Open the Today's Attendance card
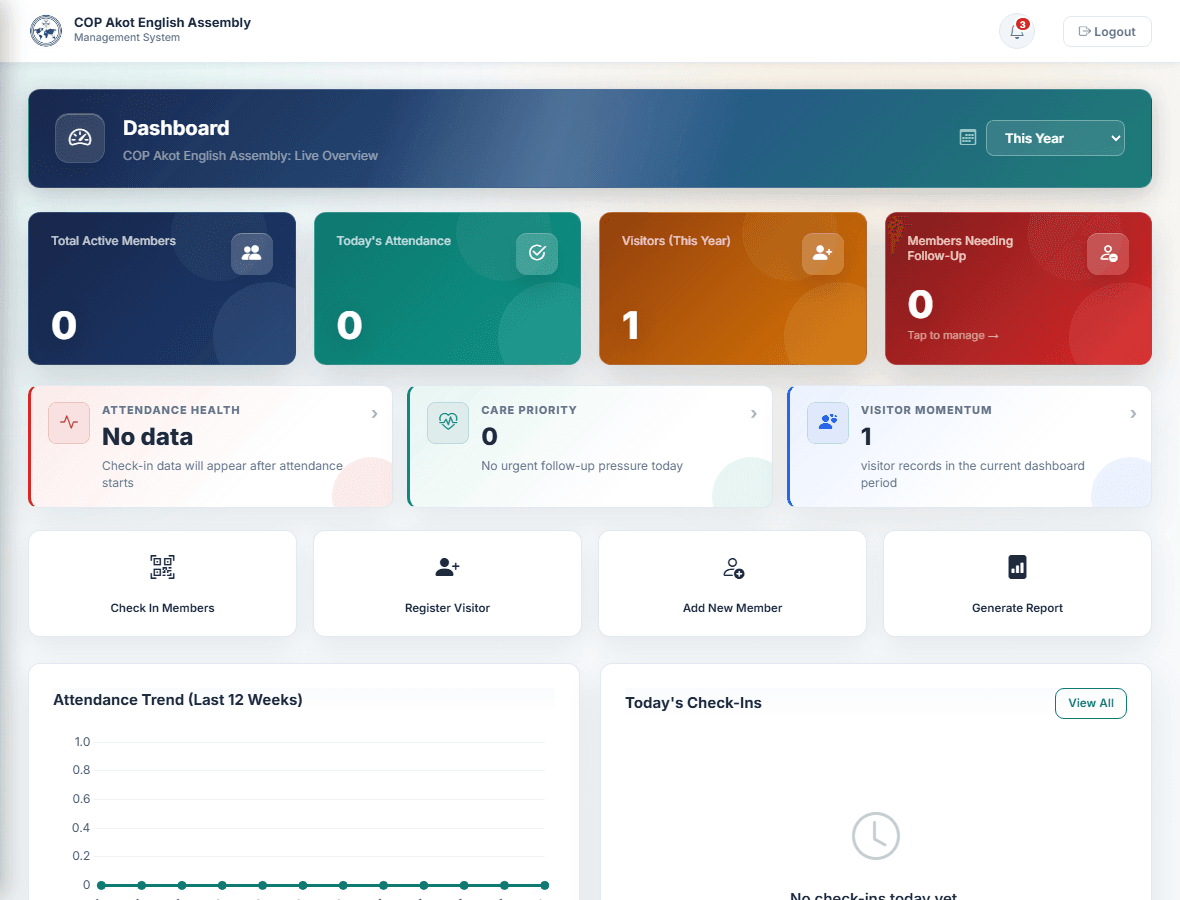Image resolution: width=1180 pixels, height=900 pixels. pos(447,288)
